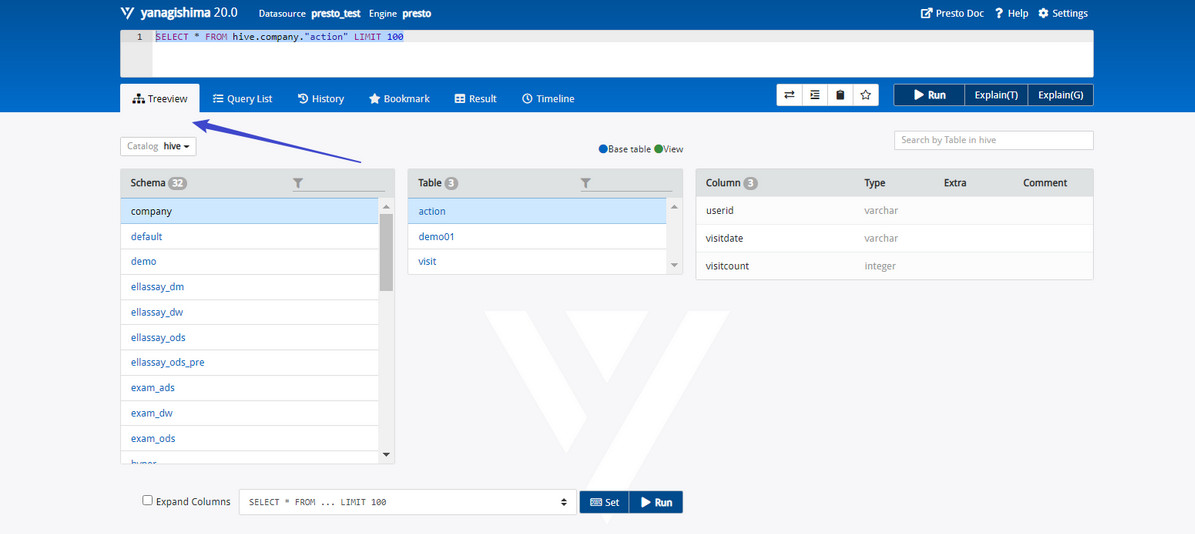Viewport: 1195px width, 534px height.
Task: Click the Extra column header
Action: pyautogui.click(x=955, y=183)
